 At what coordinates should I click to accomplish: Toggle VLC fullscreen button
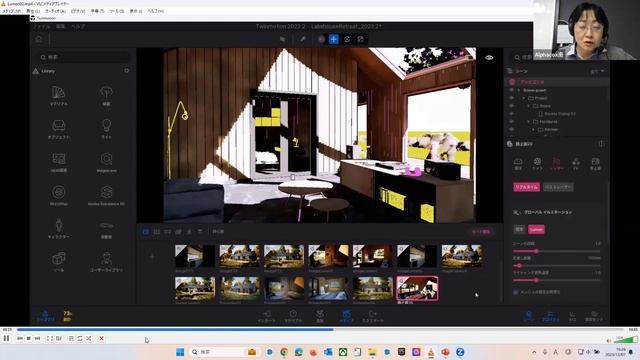(x=49, y=338)
